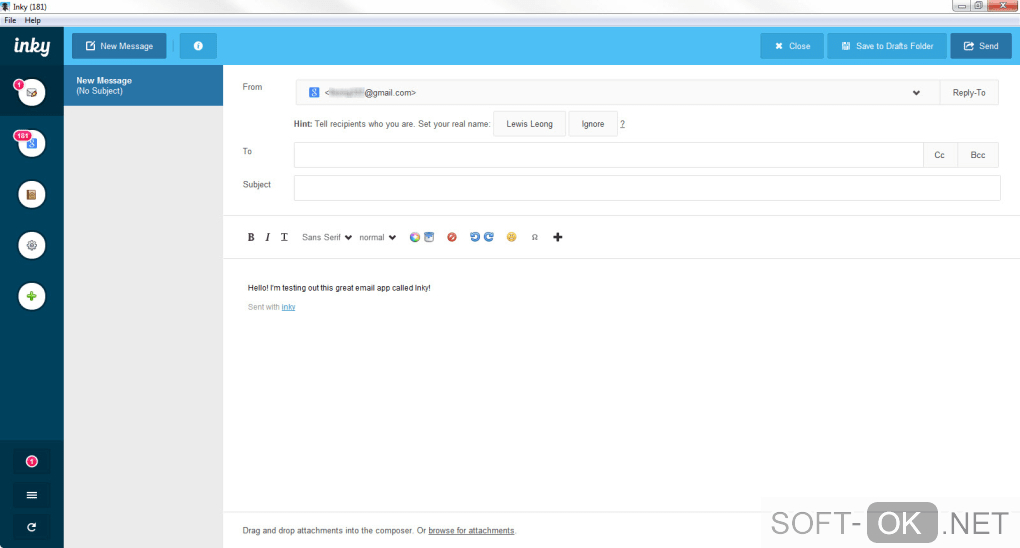
Task: Open the inky signature link
Action: tap(288, 307)
